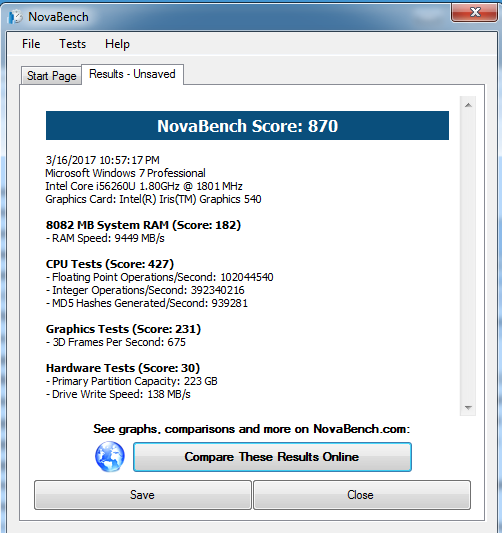Click Graphics Tests (Score: 231) heading

123,329
